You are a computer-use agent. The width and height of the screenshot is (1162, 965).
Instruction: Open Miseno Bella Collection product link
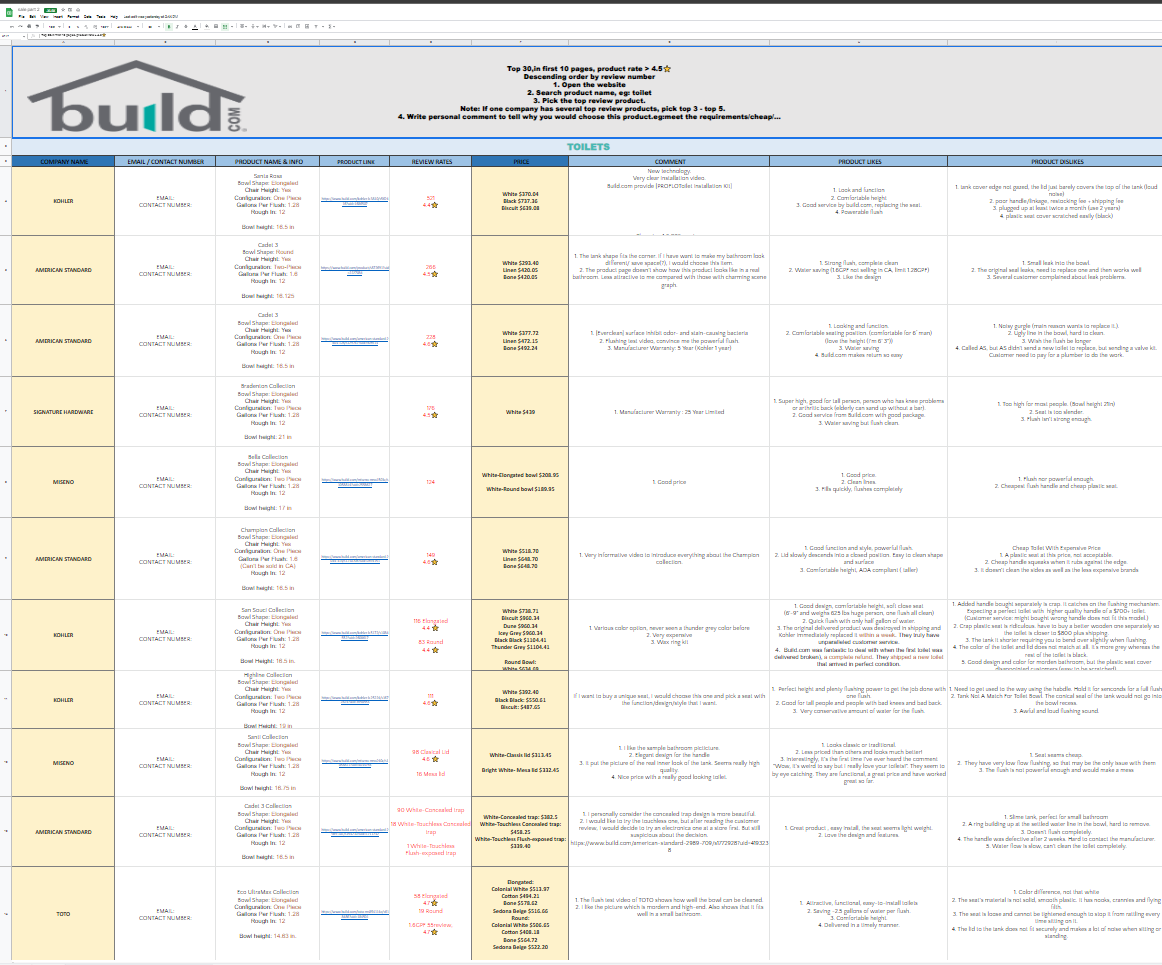point(354,482)
